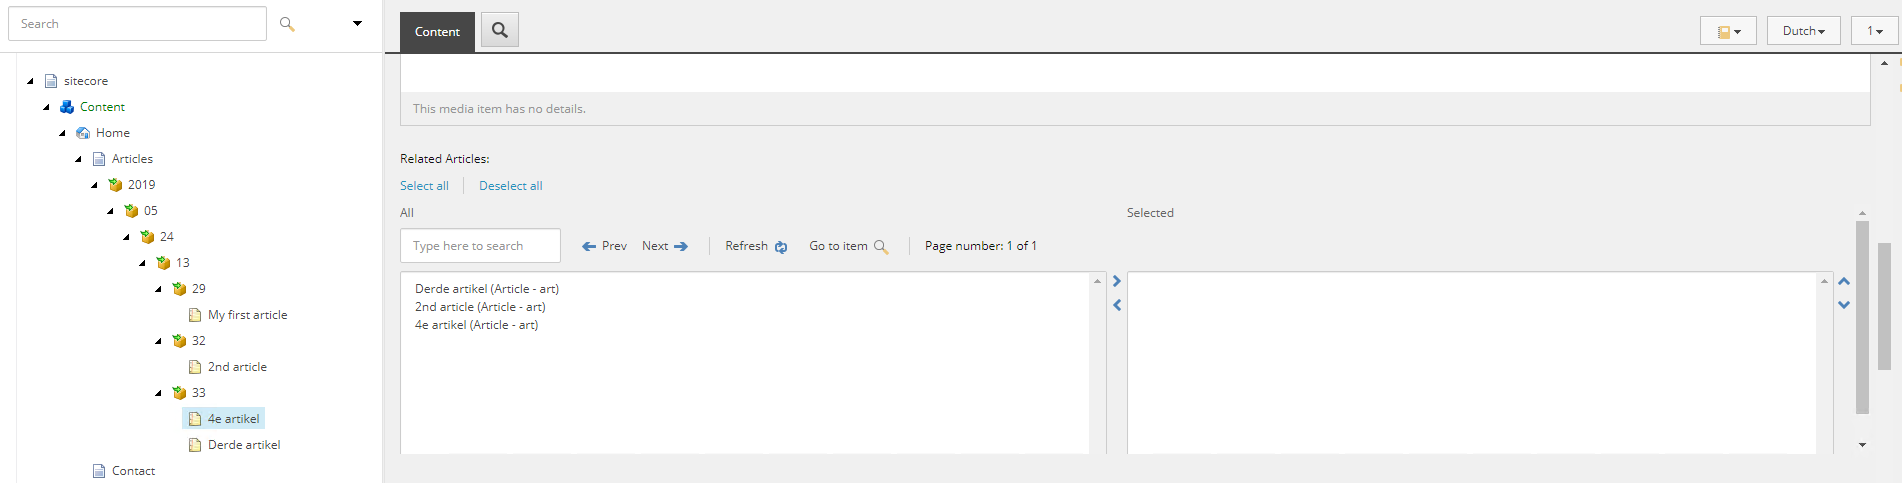Collapse the Home tree node

click(x=62, y=133)
